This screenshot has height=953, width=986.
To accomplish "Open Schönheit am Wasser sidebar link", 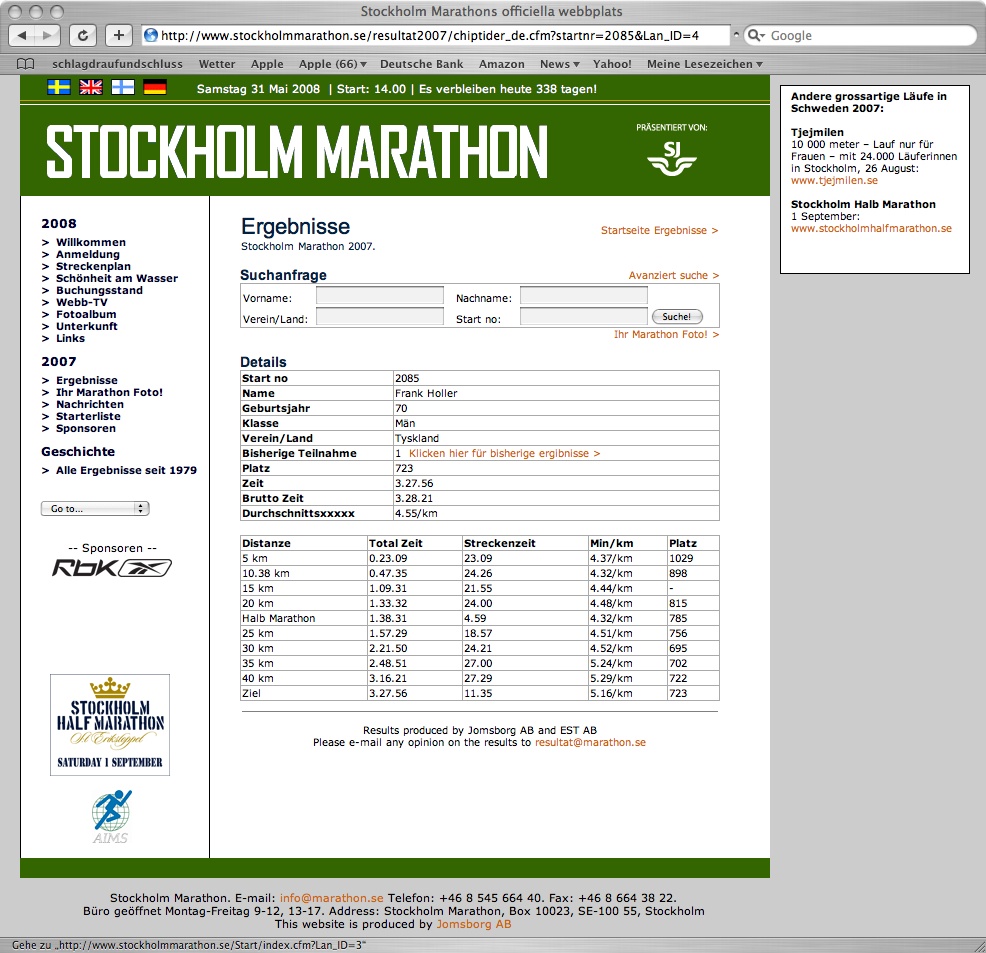I will coord(117,278).
